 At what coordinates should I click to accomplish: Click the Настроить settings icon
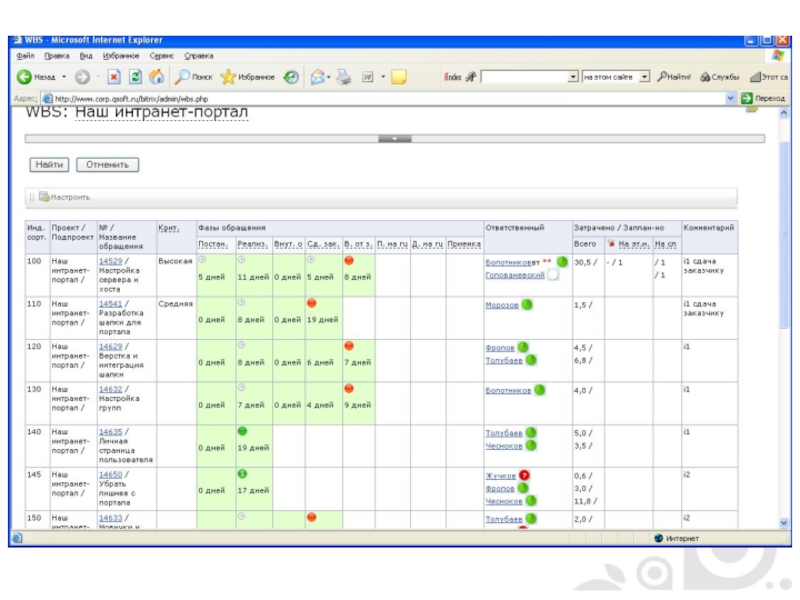coord(45,197)
